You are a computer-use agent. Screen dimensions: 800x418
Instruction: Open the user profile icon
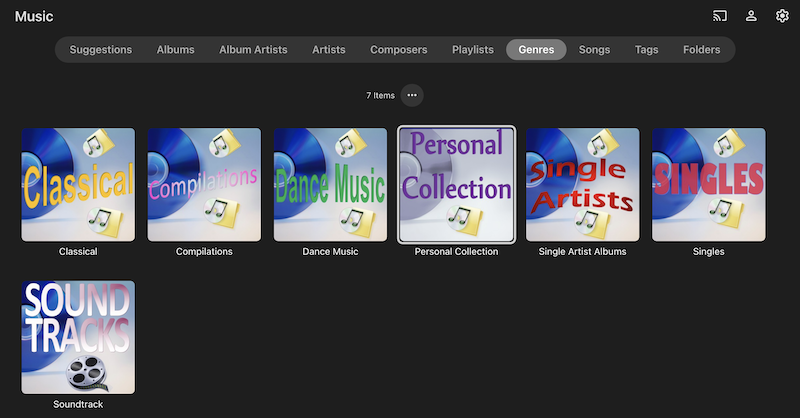pyautogui.click(x=751, y=16)
